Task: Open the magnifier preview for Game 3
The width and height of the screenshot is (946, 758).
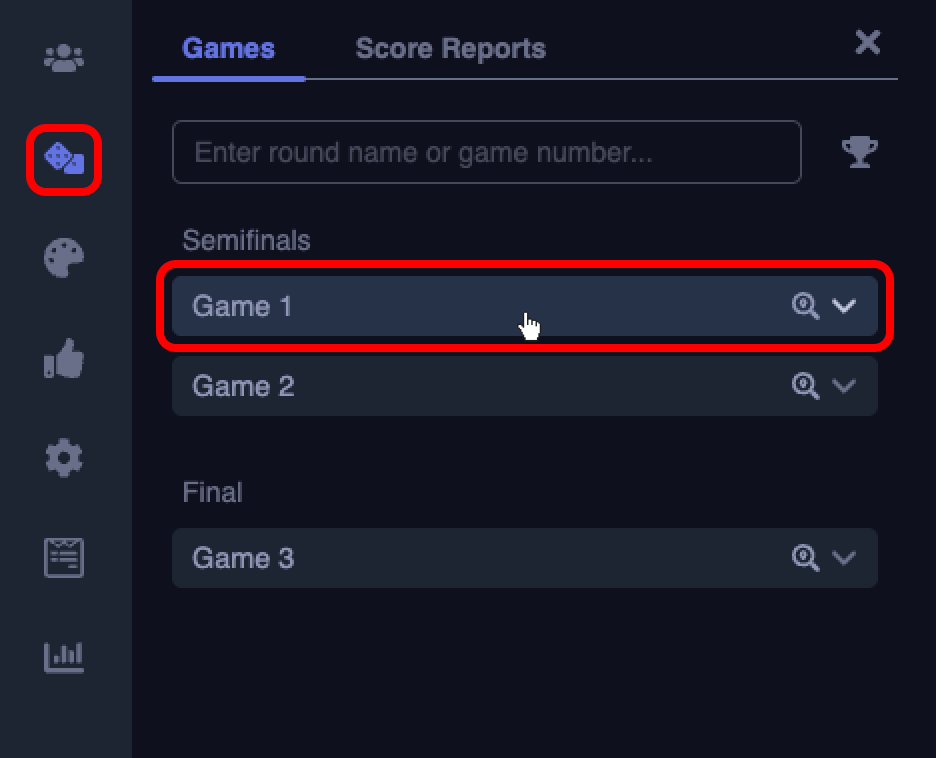Action: pyautogui.click(x=805, y=558)
